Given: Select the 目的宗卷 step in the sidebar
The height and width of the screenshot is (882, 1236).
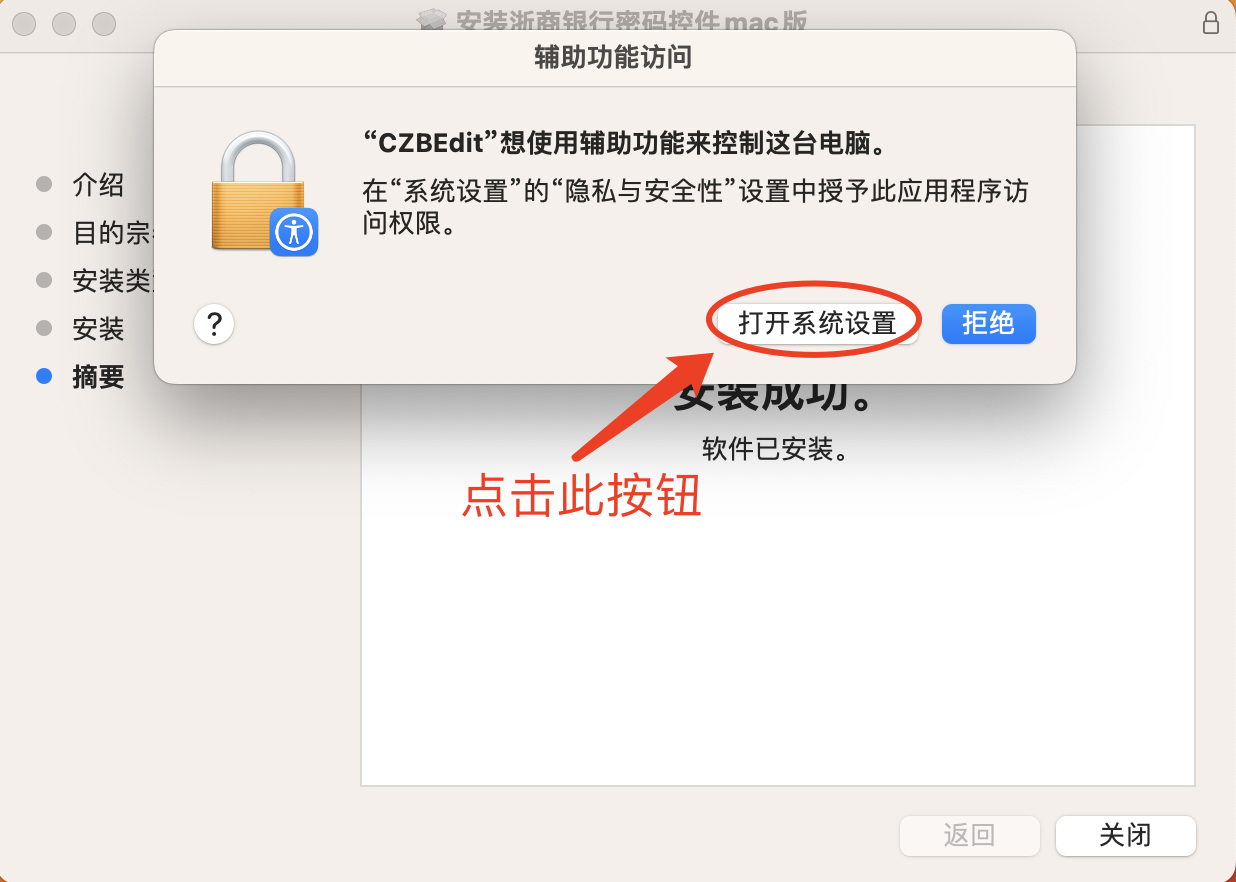Looking at the screenshot, I should click(112, 232).
